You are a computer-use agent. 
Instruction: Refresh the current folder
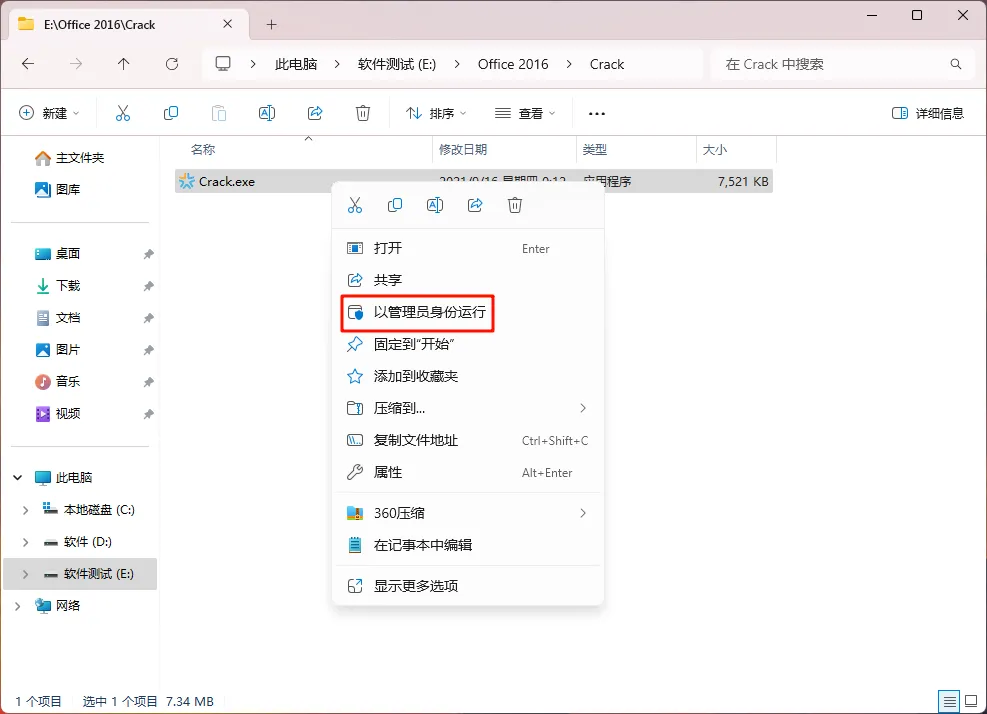coord(172,64)
